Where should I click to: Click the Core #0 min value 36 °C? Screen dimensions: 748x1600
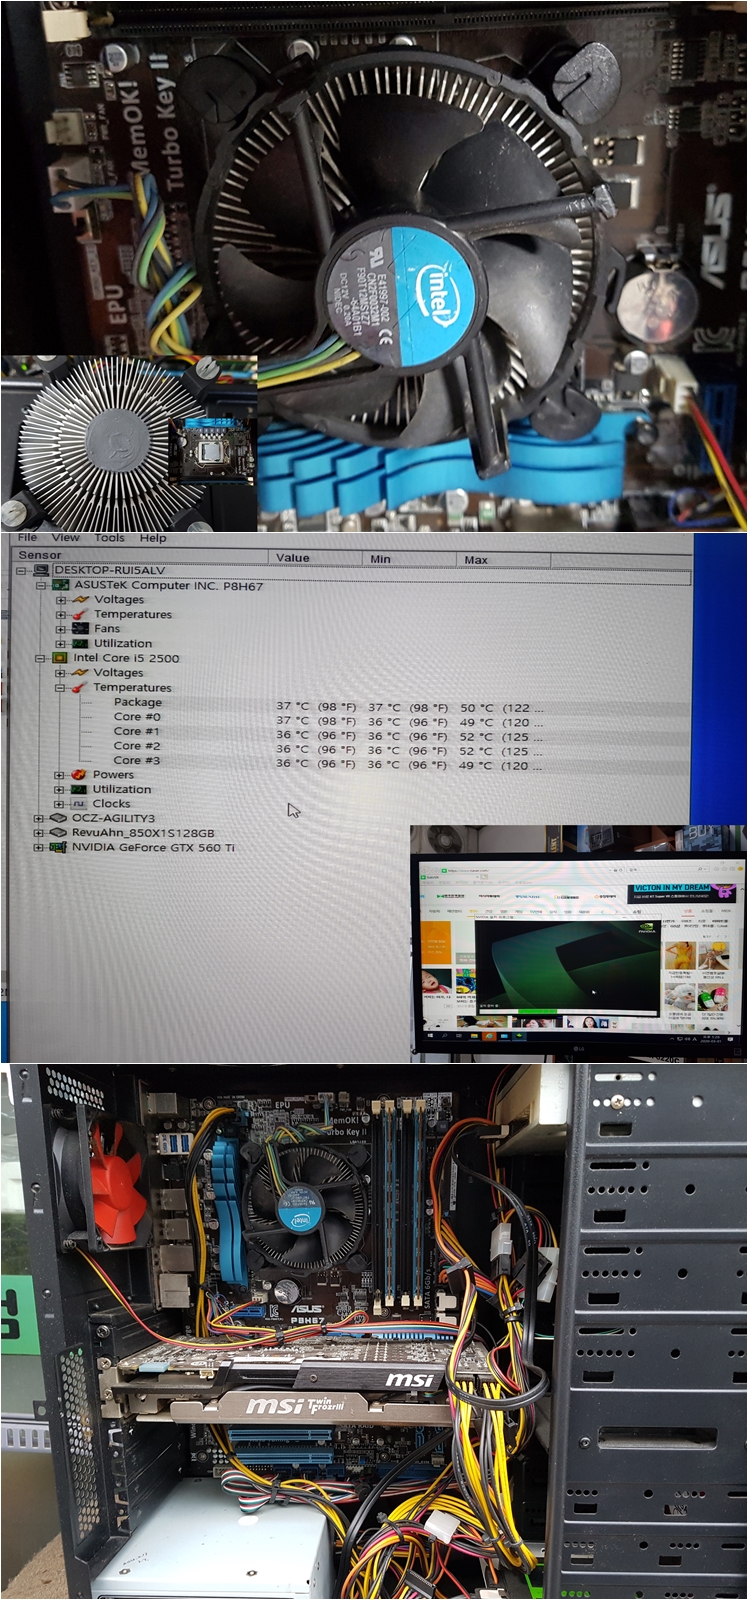[385, 721]
